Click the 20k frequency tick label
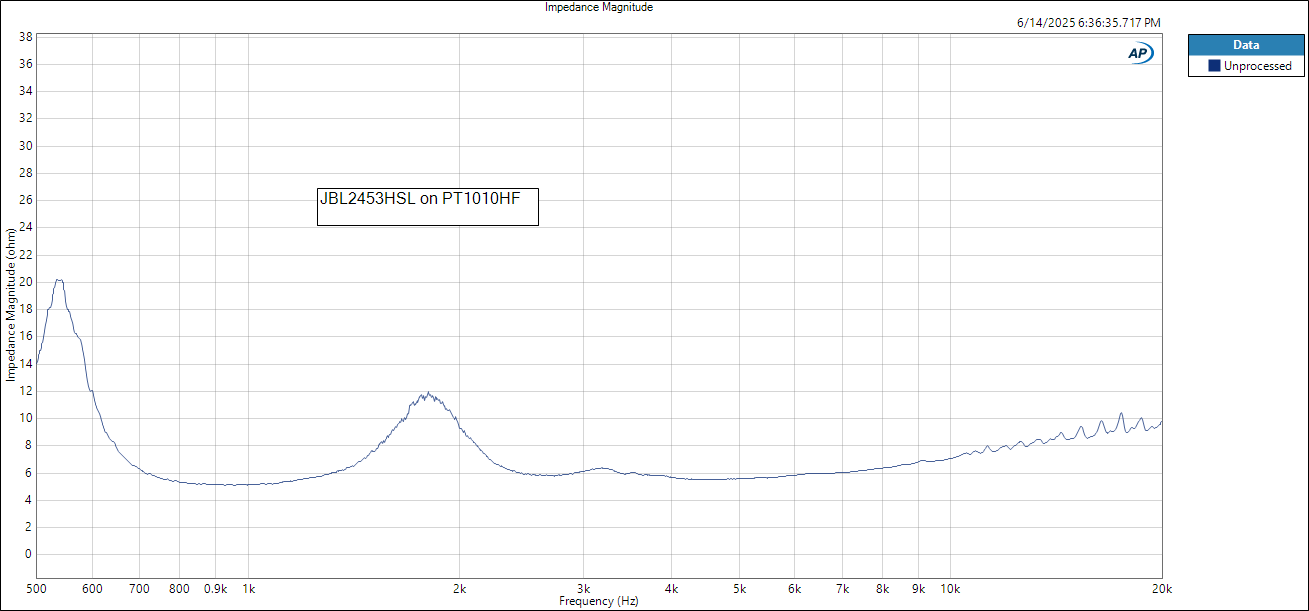This screenshot has height=611, width=1309. [x=1161, y=589]
